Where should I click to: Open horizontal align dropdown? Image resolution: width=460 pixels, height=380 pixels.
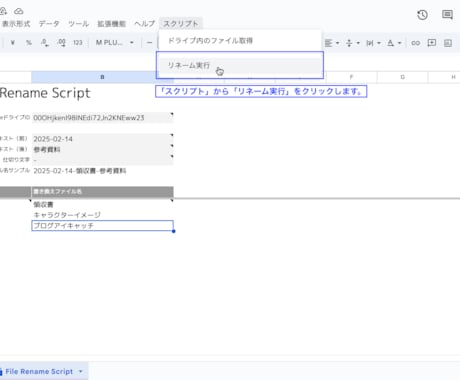[x=332, y=43]
